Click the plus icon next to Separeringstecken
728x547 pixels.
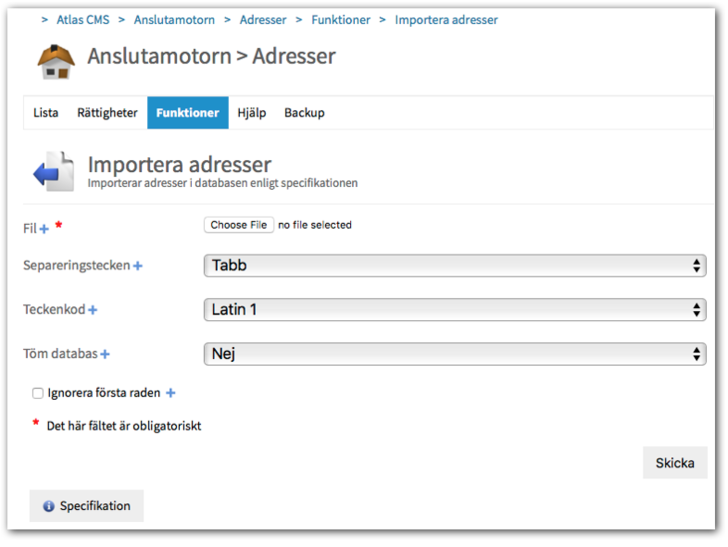pyautogui.click(x=138, y=266)
